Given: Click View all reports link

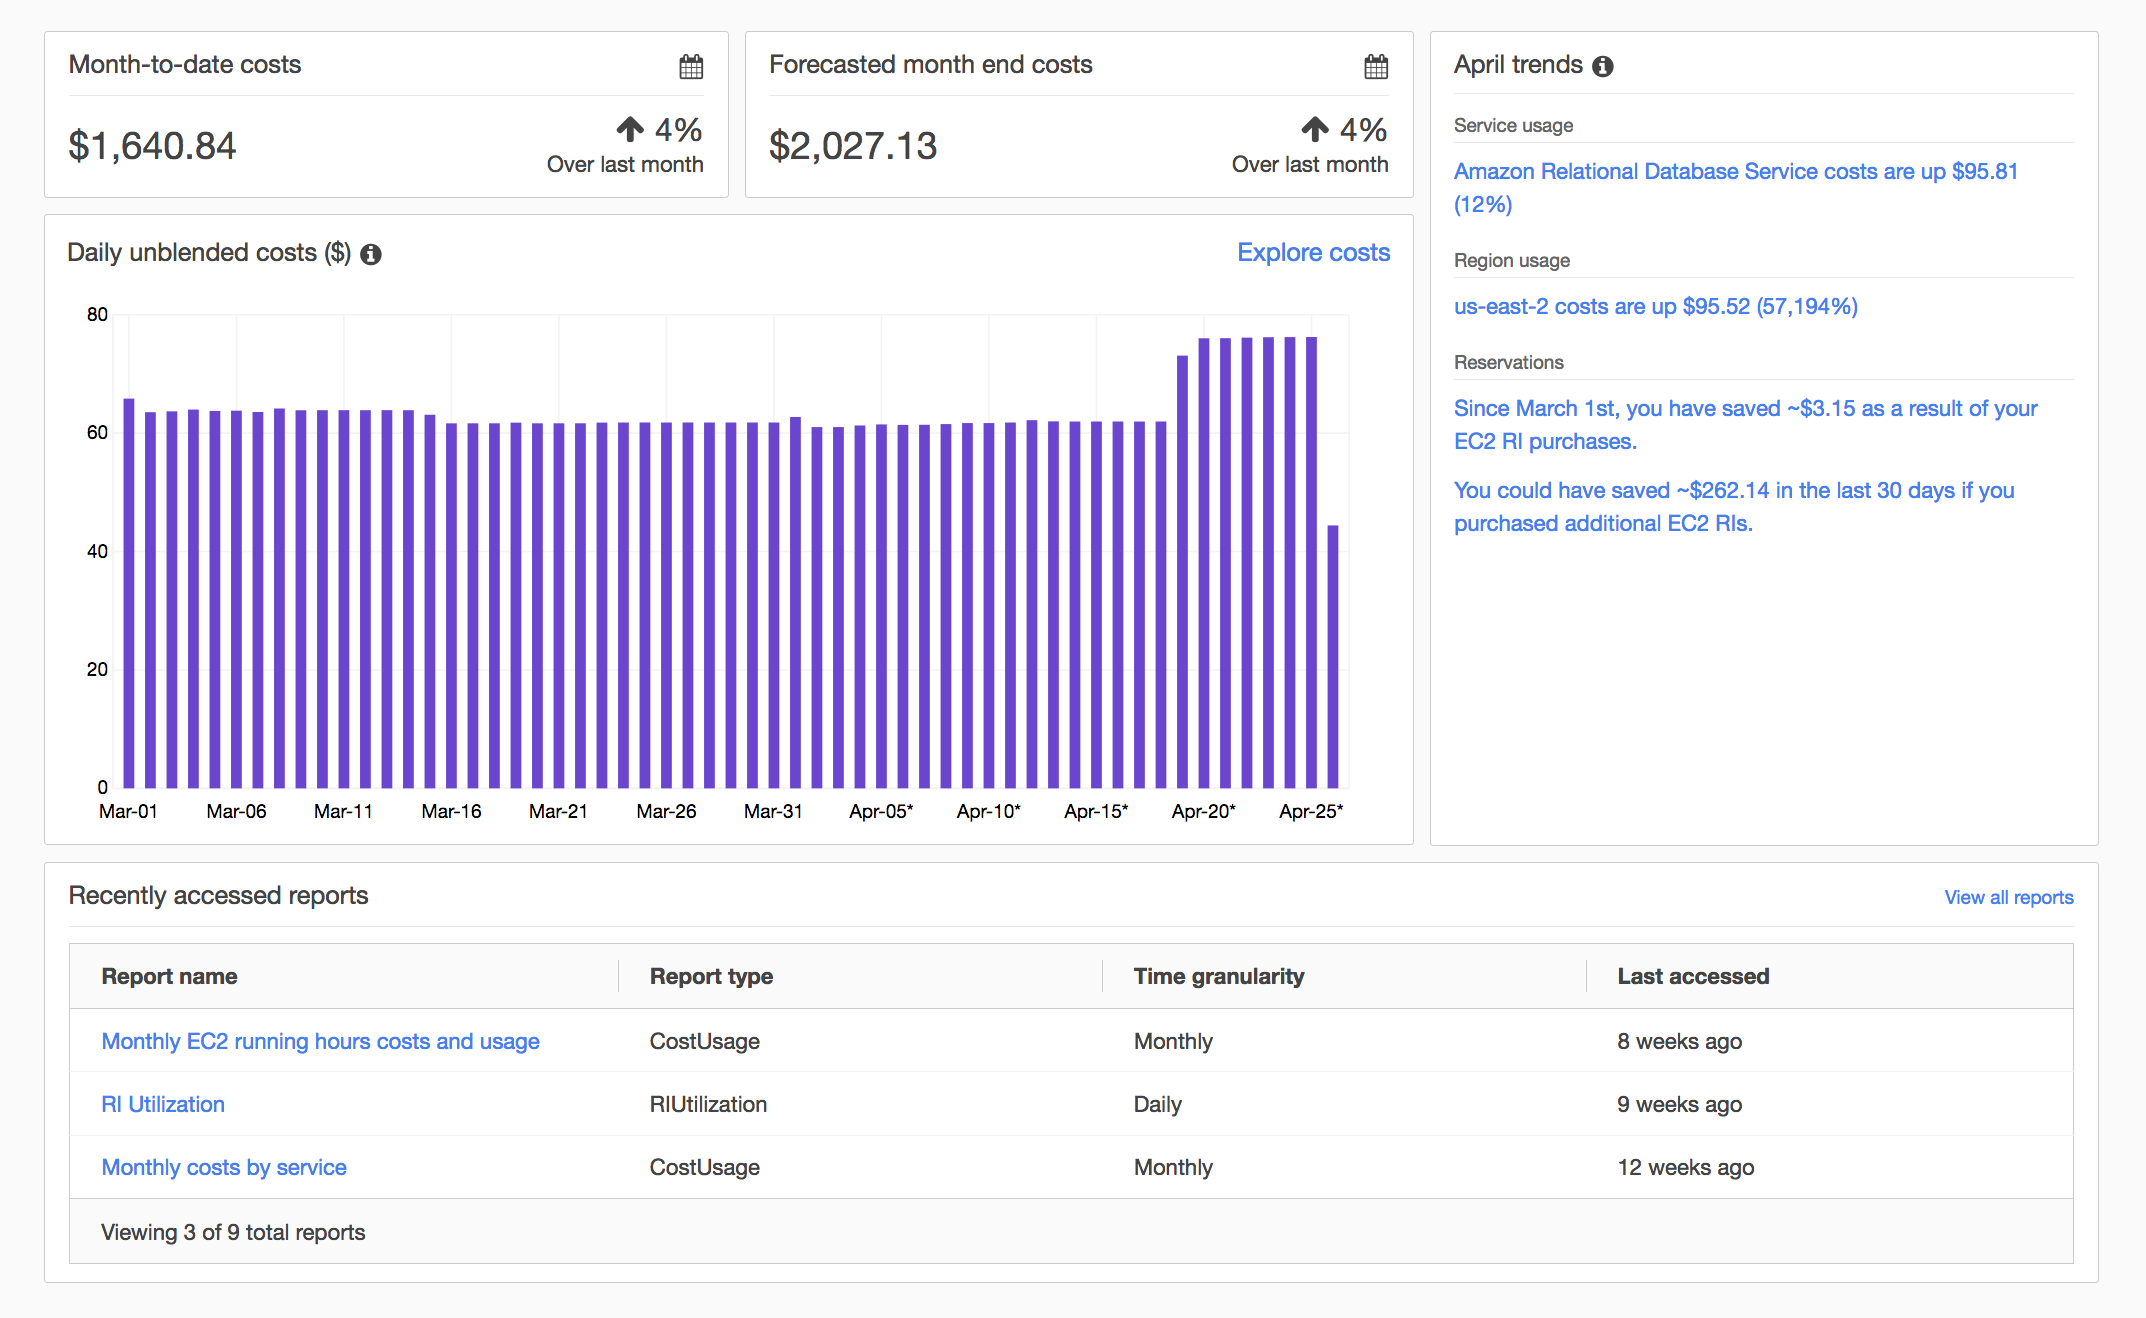Looking at the screenshot, I should click(2008, 897).
